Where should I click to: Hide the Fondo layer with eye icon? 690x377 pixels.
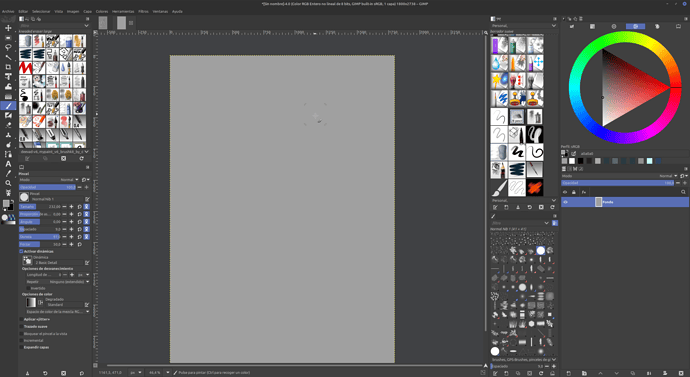pos(565,202)
